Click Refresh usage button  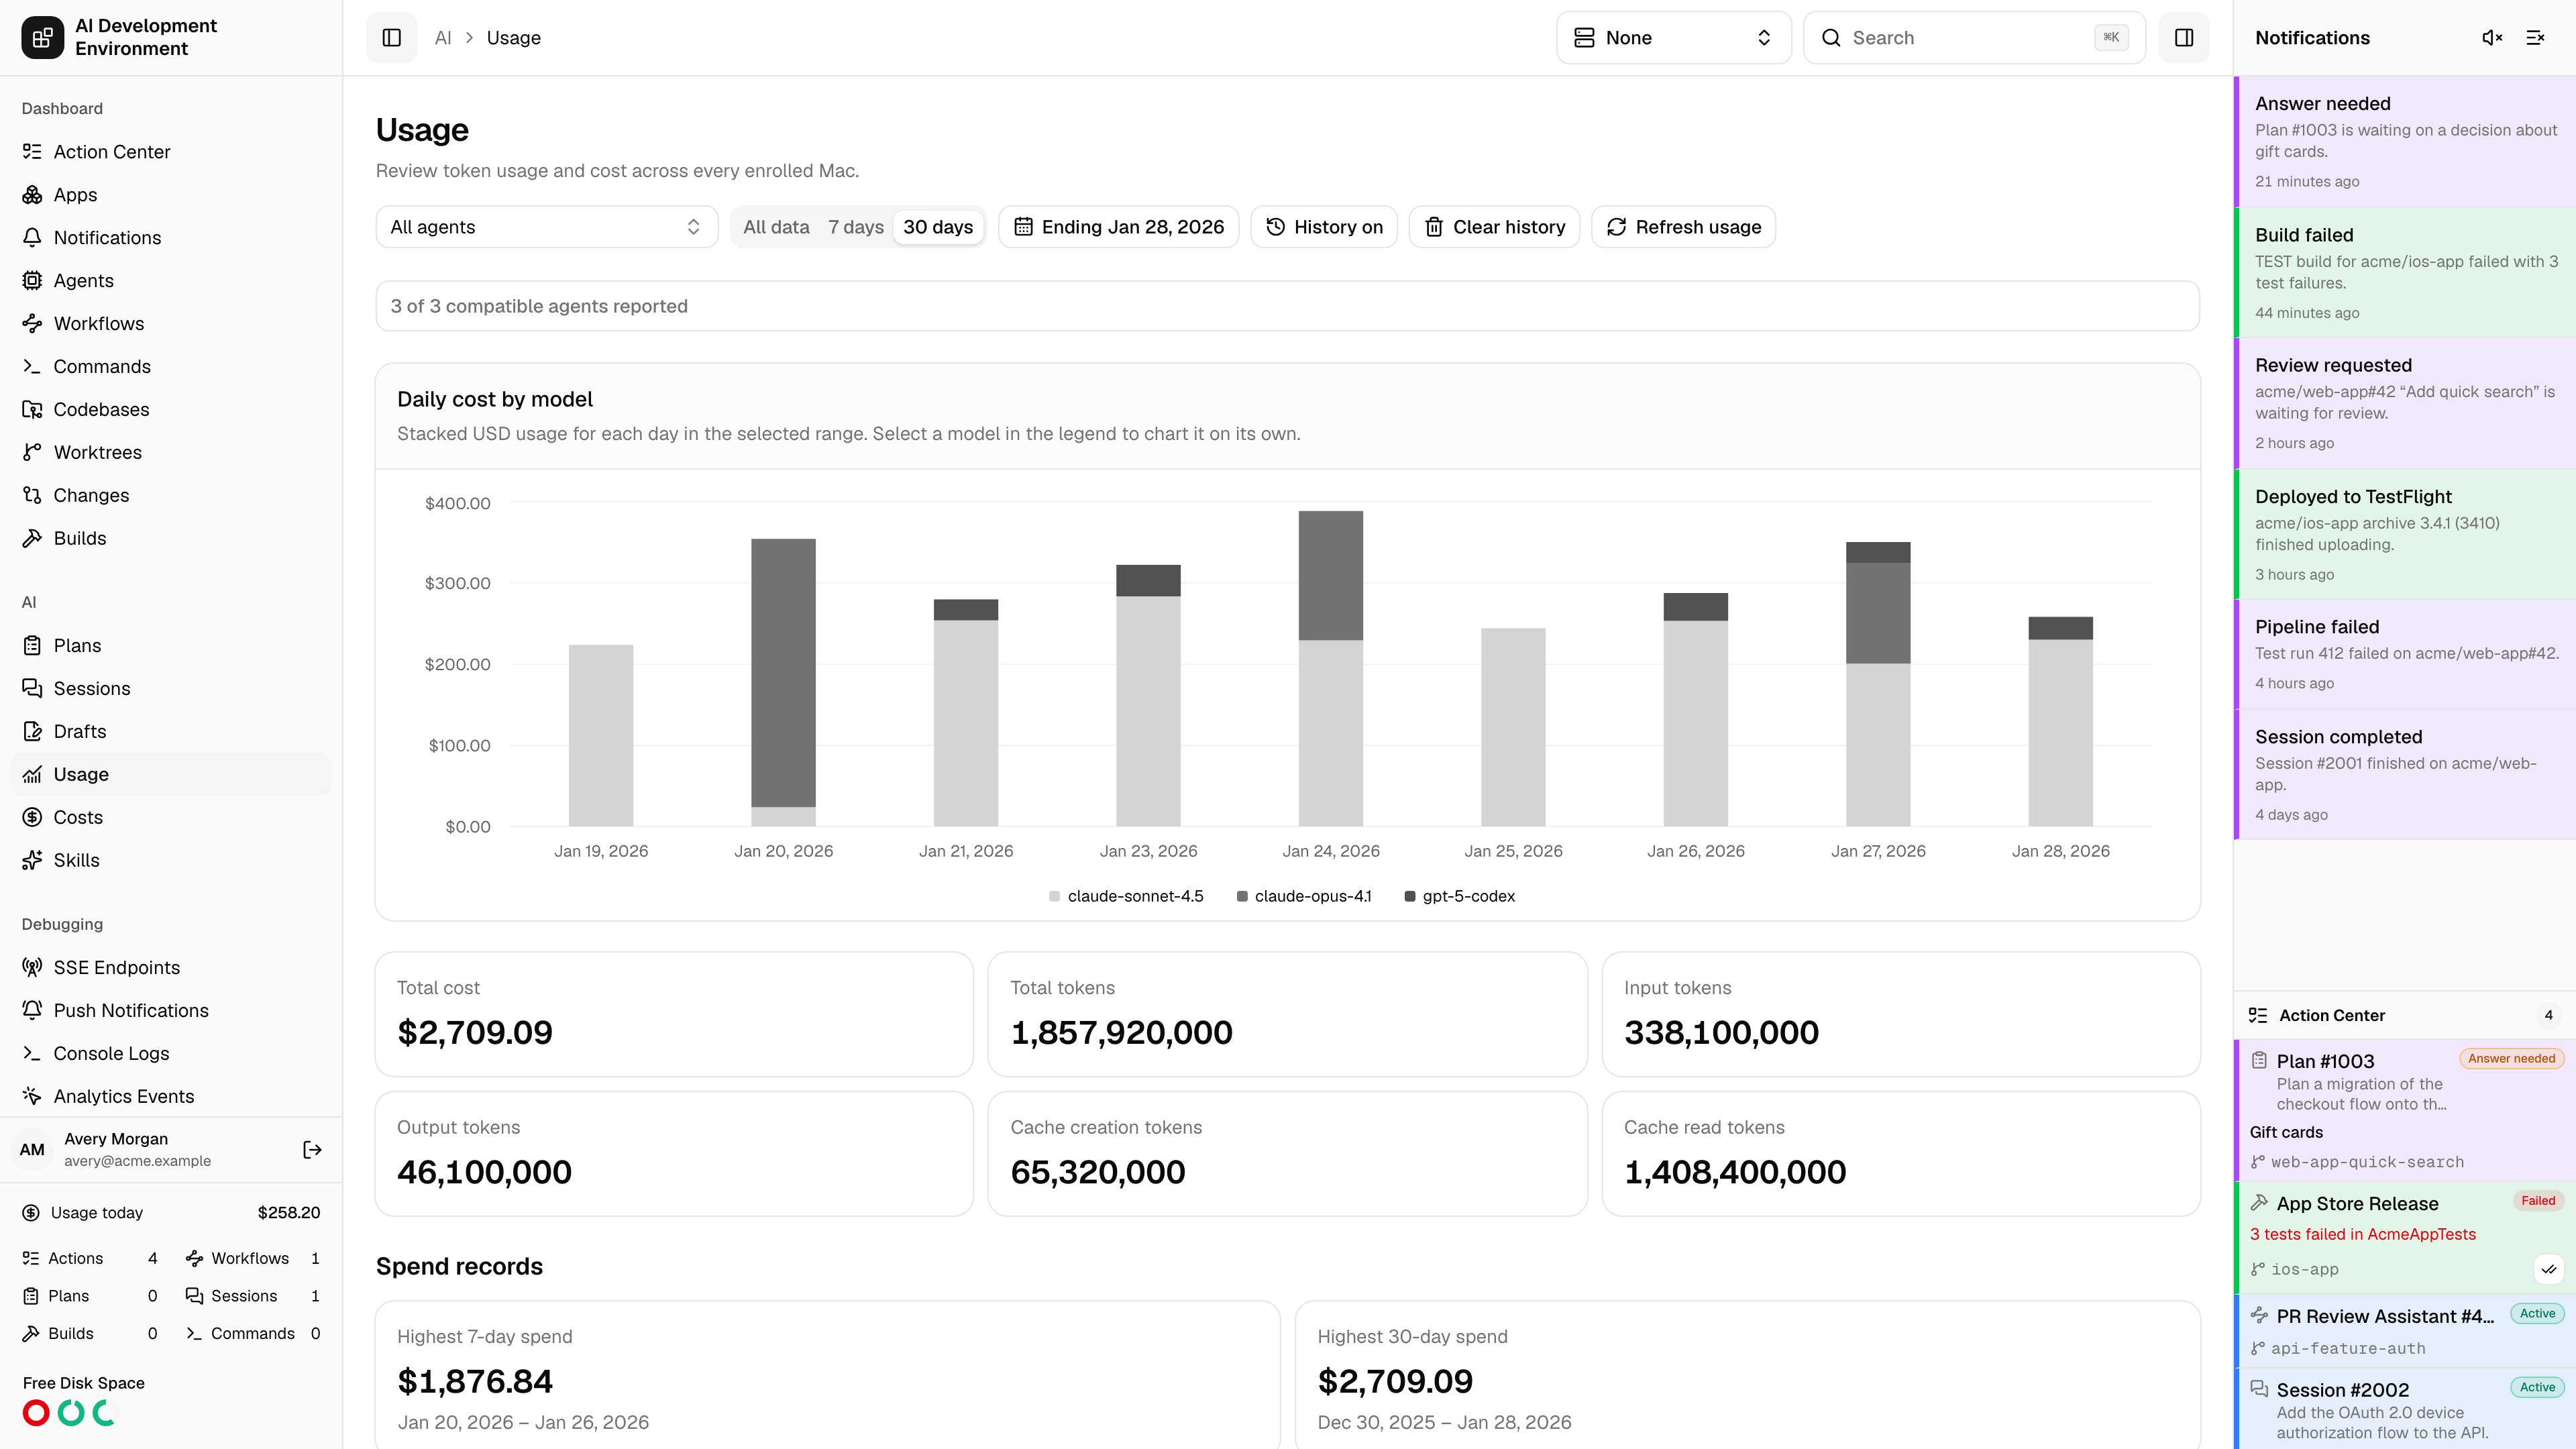(1683, 227)
